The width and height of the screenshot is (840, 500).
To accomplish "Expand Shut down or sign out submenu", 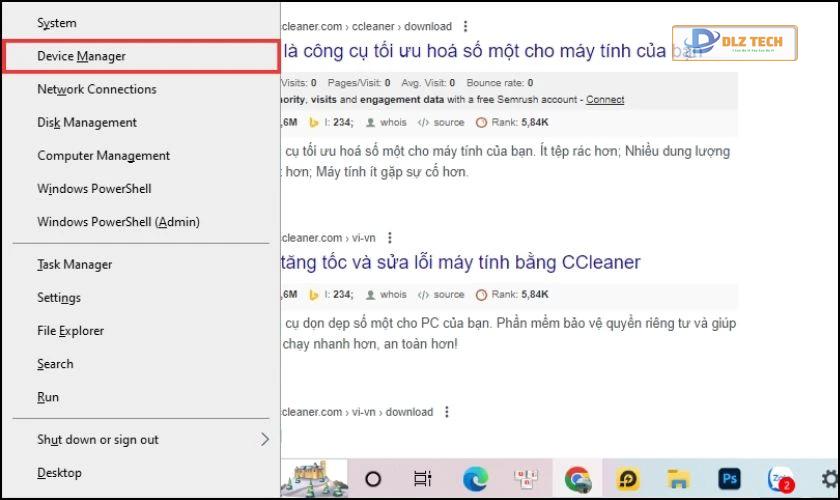I will (x=141, y=440).
